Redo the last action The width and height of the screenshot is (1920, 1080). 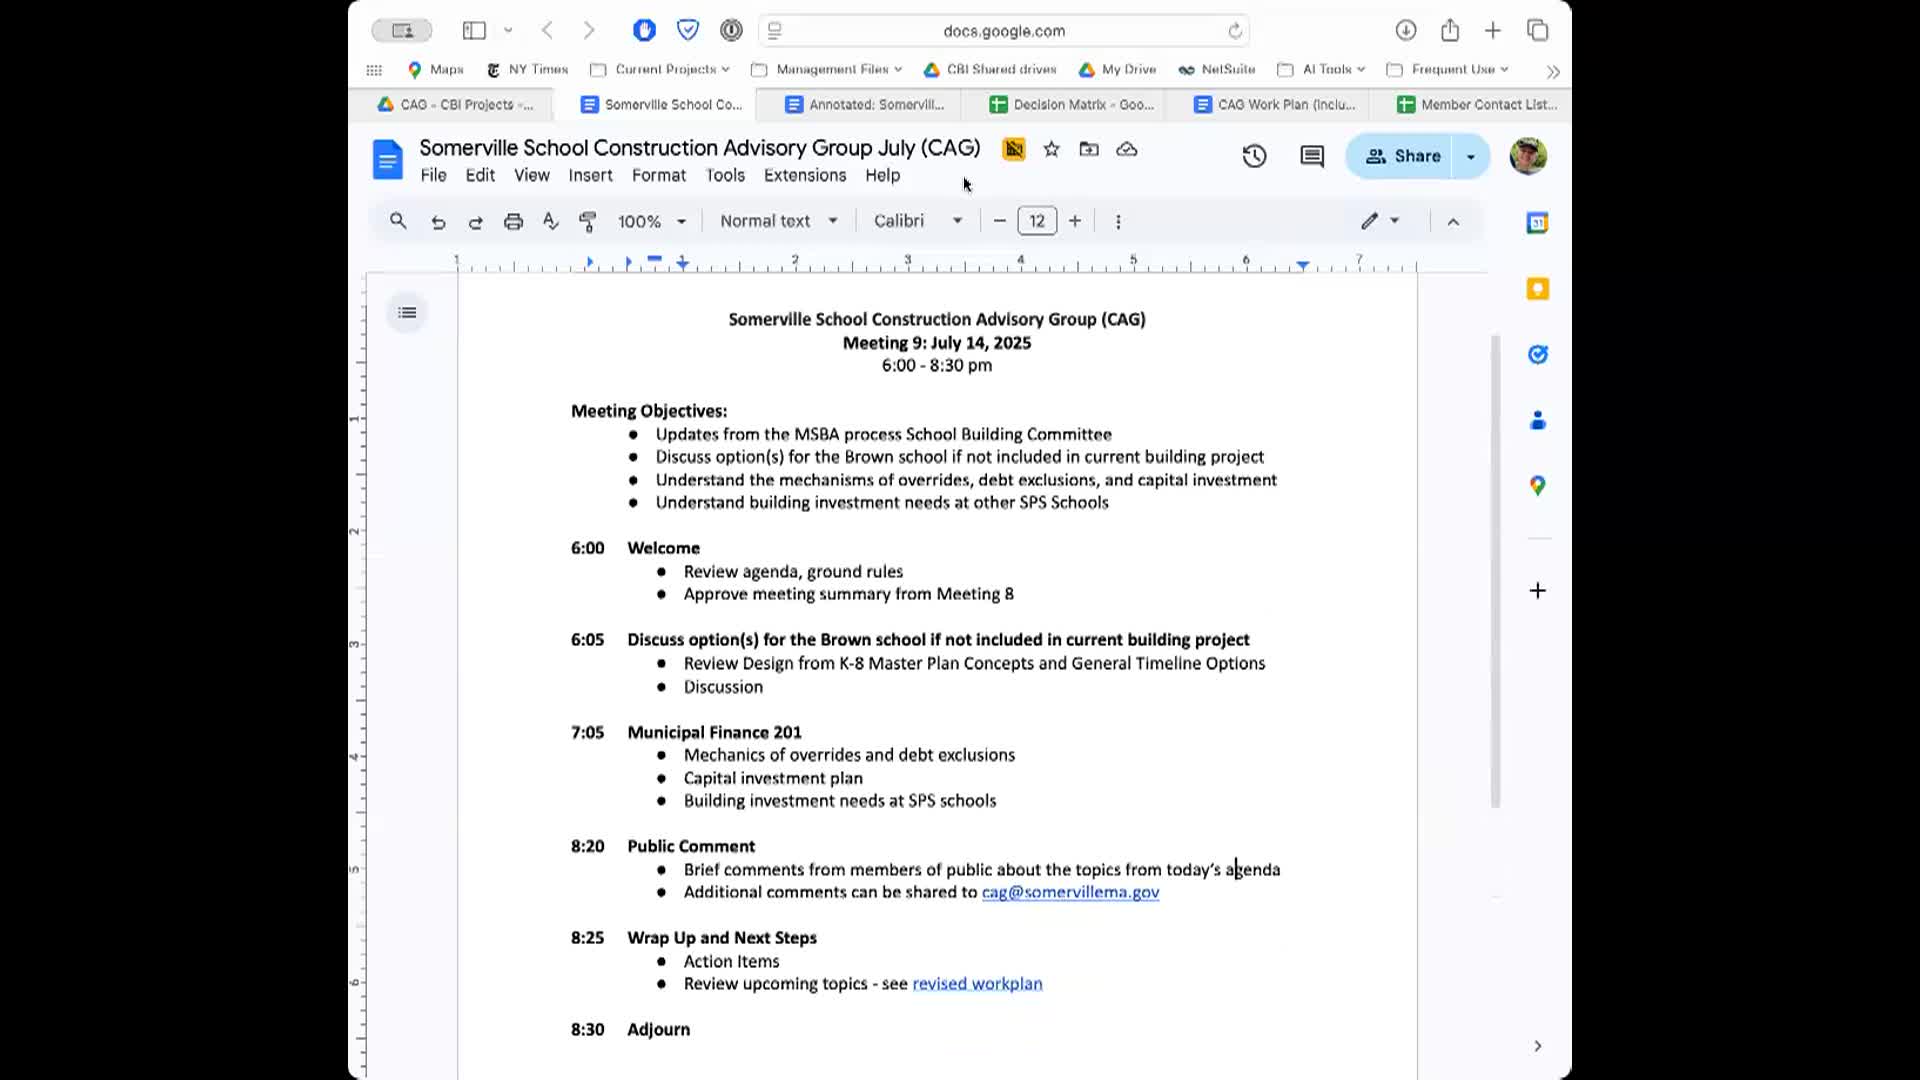tap(476, 222)
